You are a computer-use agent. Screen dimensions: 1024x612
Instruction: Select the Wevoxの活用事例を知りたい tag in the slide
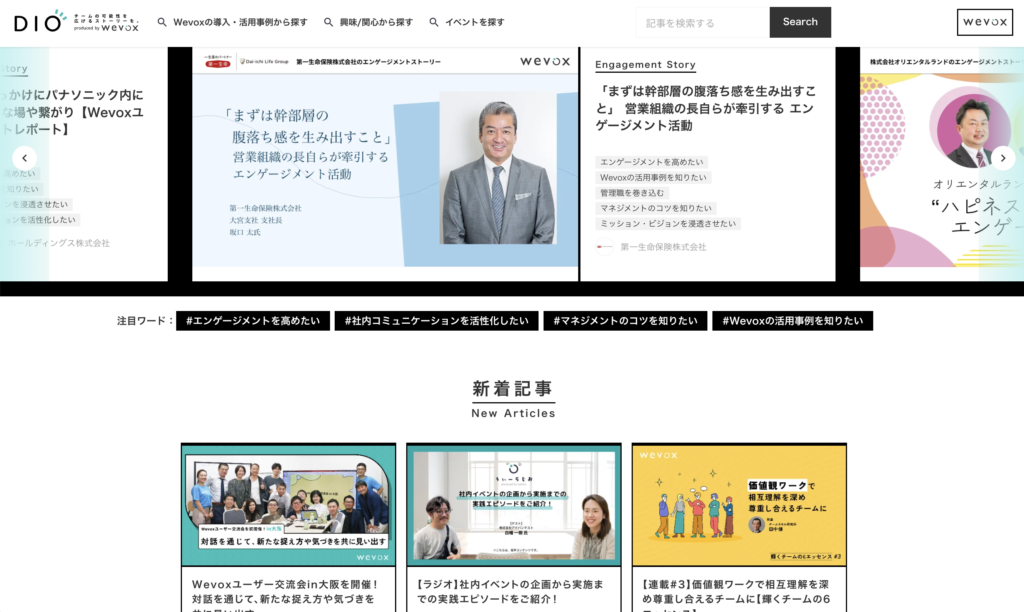coord(653,178)
